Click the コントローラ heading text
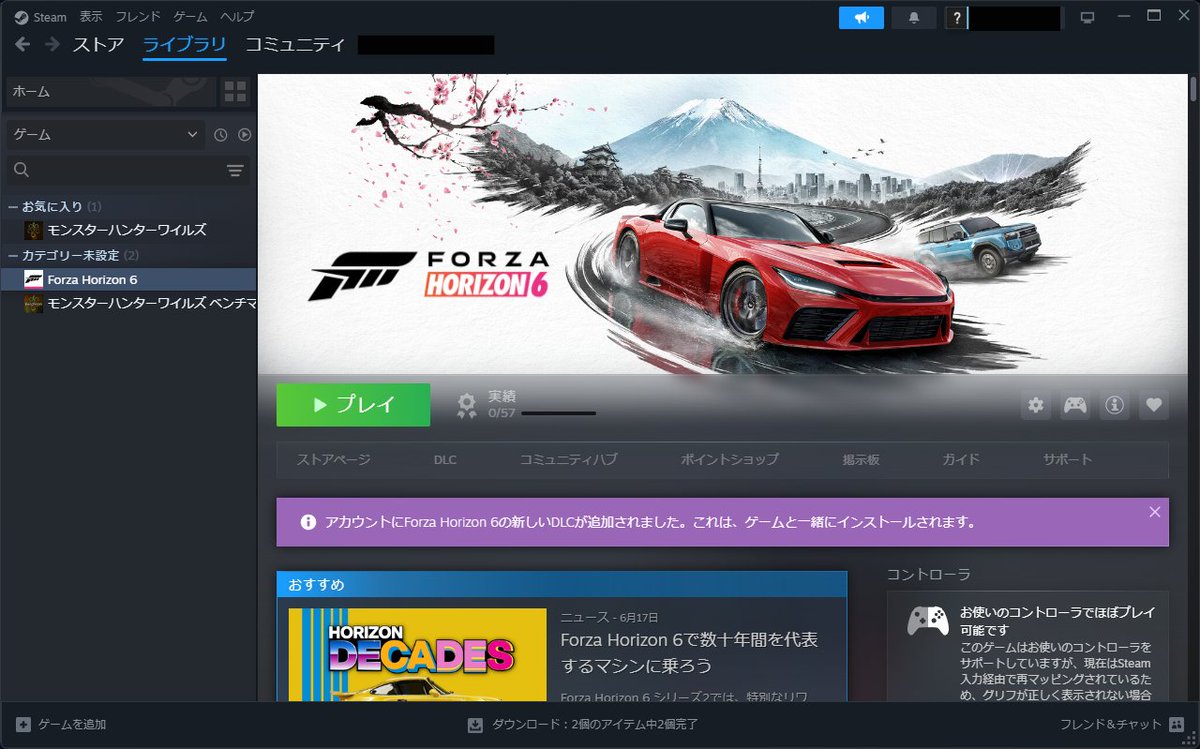1200x749 pixels. click(x=929, y=575)
